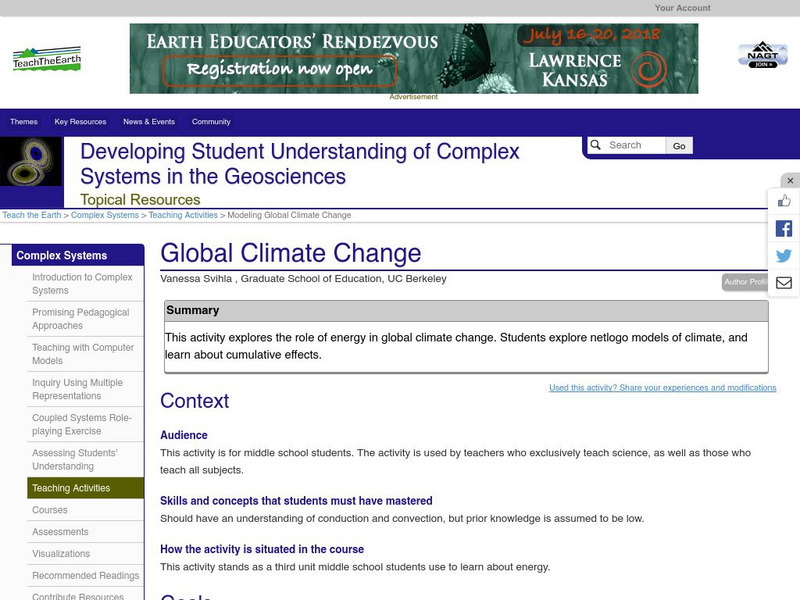Viewport: 800px width, 600px height.
Task: Click the complex systems spiral thumbnail
Action: [31, 162]
